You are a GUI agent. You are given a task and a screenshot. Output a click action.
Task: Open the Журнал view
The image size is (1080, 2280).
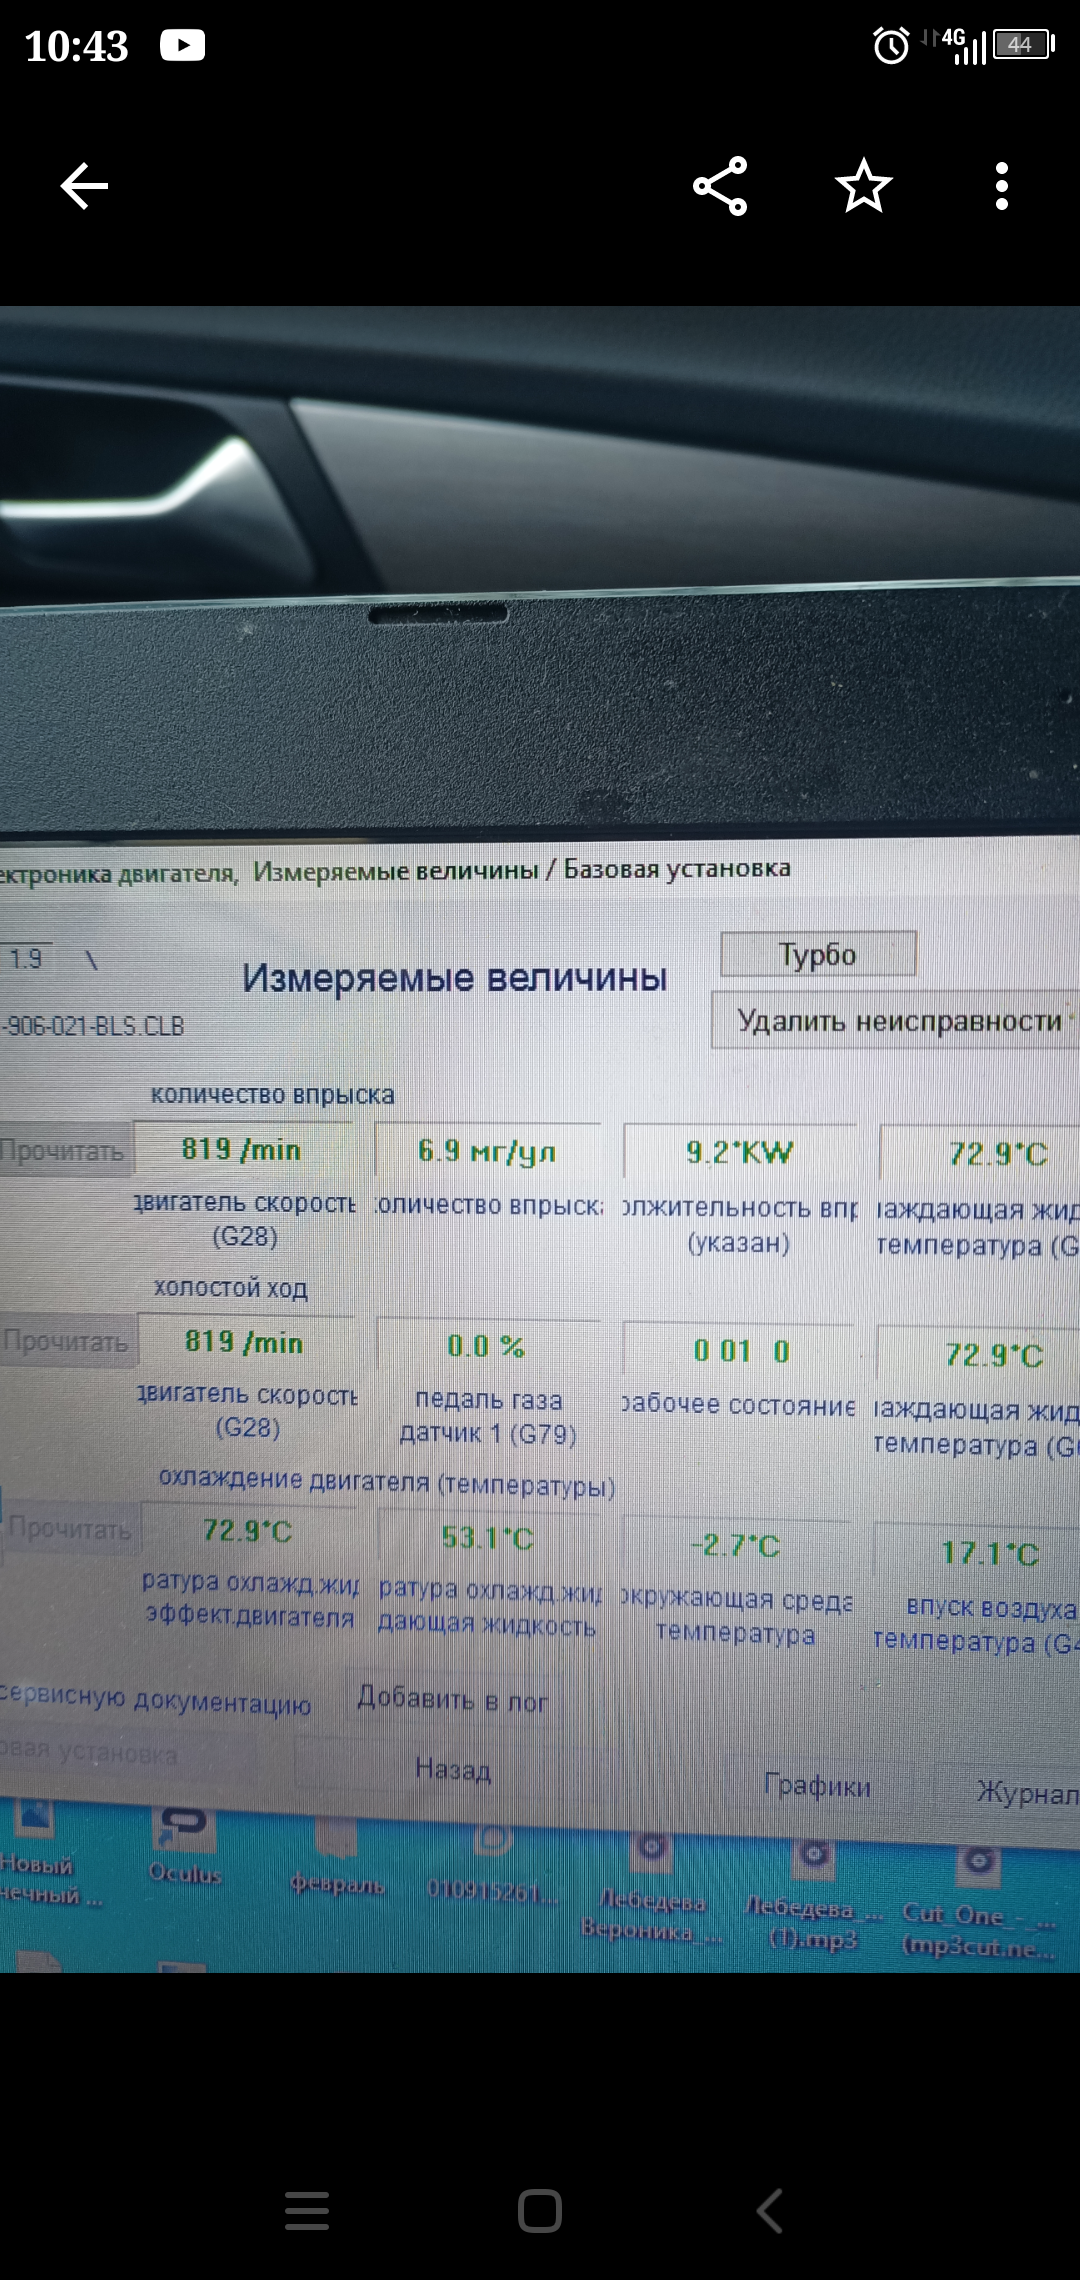click(x=1025, y=1792)
